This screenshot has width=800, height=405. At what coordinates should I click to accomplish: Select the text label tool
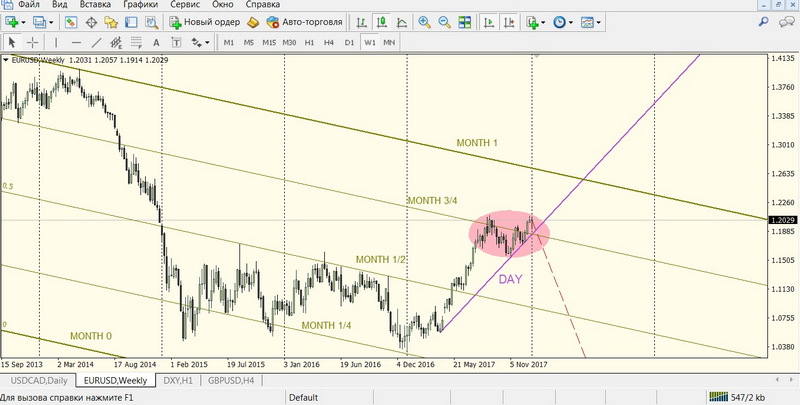pyautogui.click(x=156, y=43)
